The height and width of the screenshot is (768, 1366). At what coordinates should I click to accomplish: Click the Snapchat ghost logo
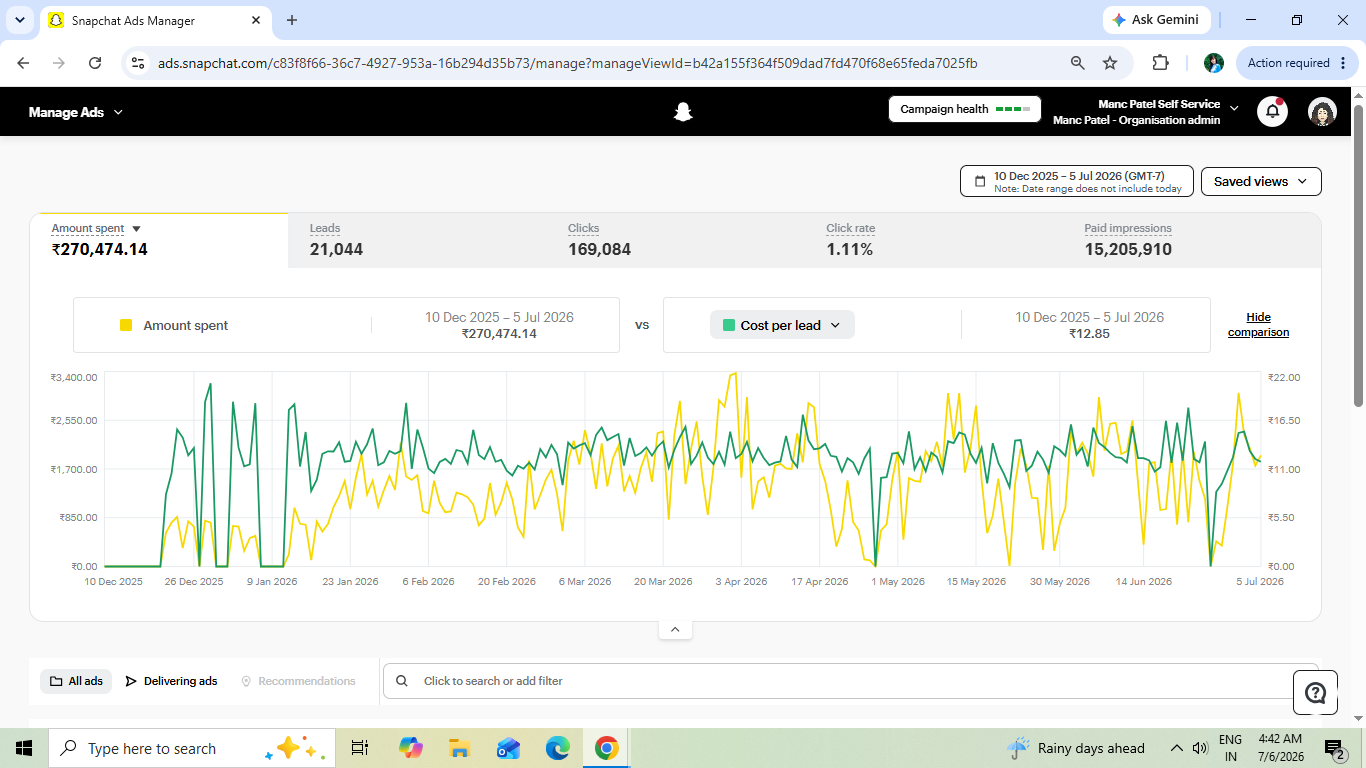683,112
